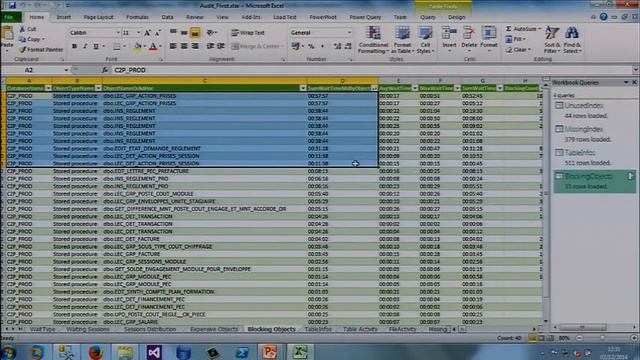
Task: Switch to the Page Layout ribbon tab
Action: (98, 17)
